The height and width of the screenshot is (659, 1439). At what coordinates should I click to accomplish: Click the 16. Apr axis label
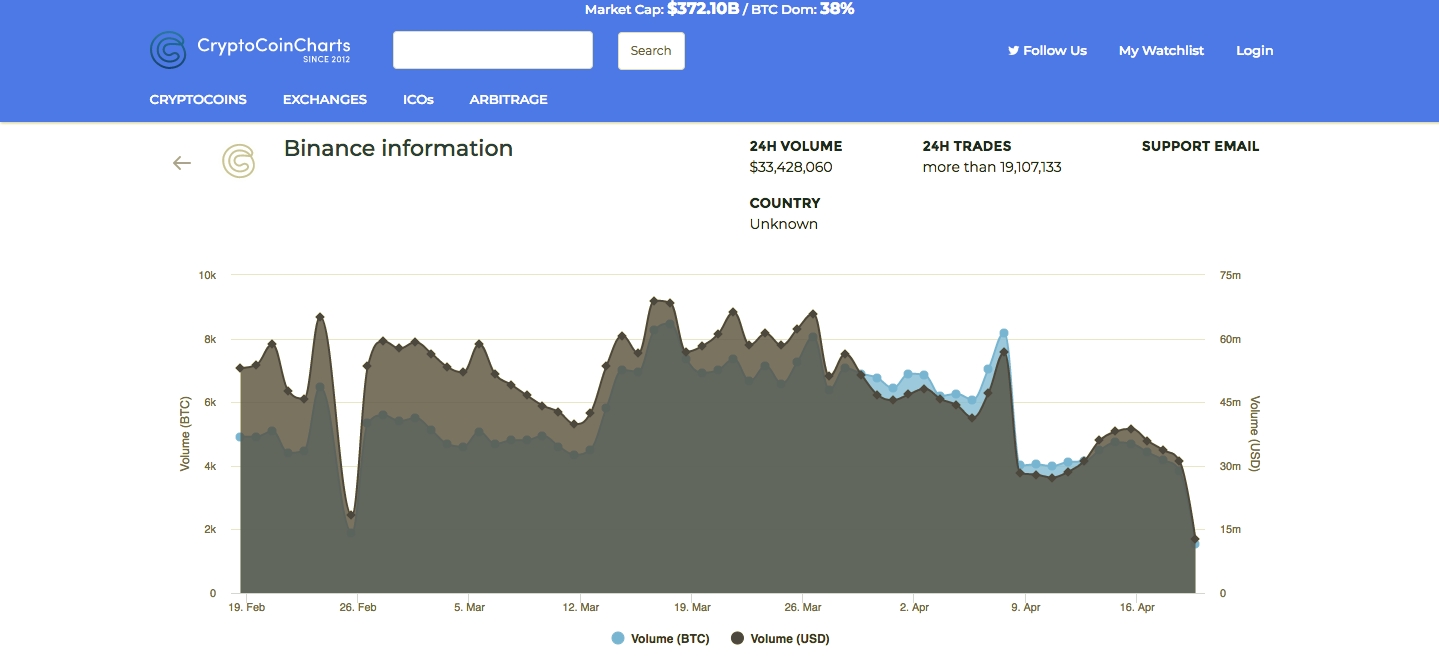click(1138, 607)
